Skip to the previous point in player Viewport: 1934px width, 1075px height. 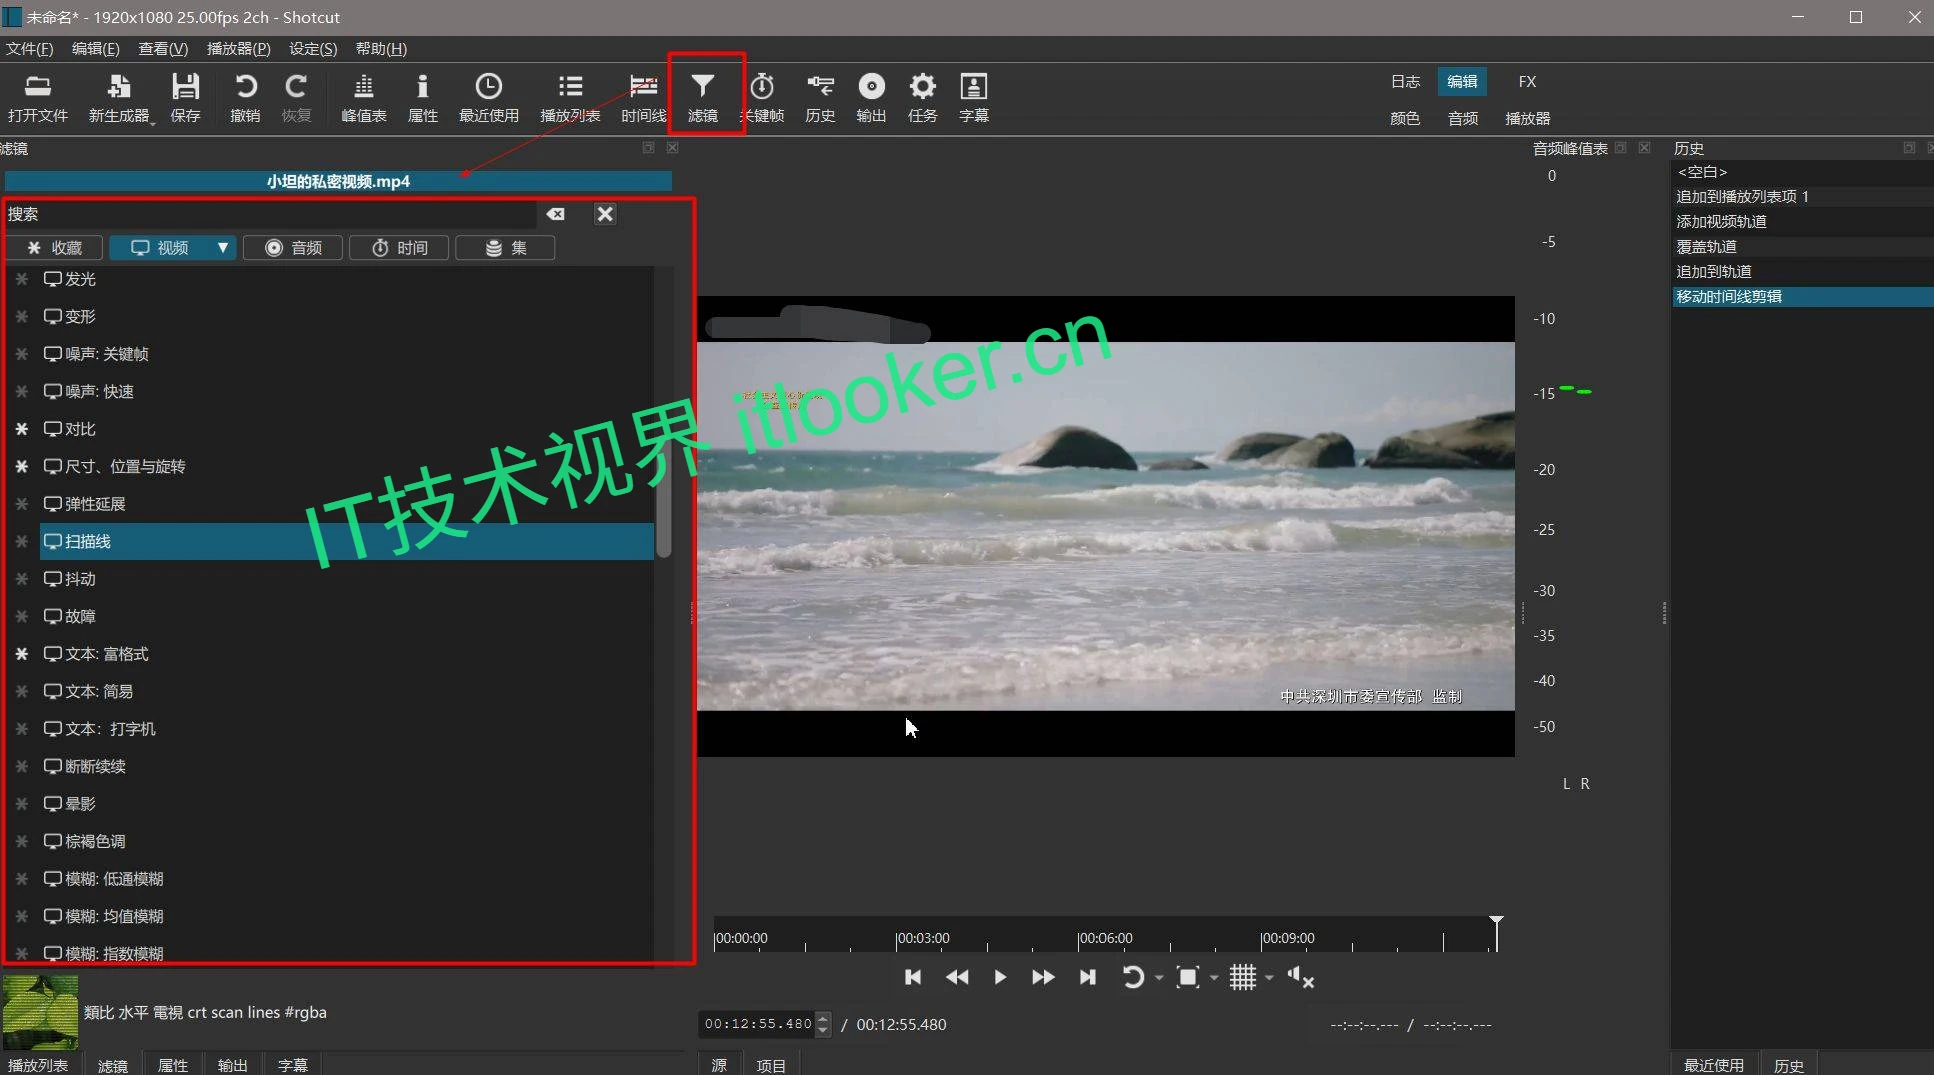(x=912, y=977)
